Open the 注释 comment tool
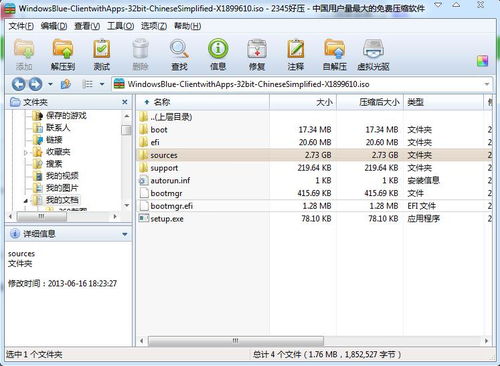The height and width of the screenshot is (366, 500). coord(296,55)
